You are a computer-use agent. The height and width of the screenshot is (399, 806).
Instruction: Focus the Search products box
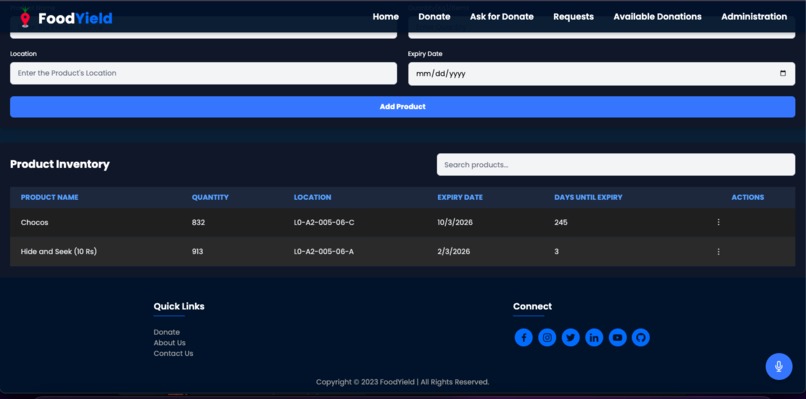click(x=616, y=165)
